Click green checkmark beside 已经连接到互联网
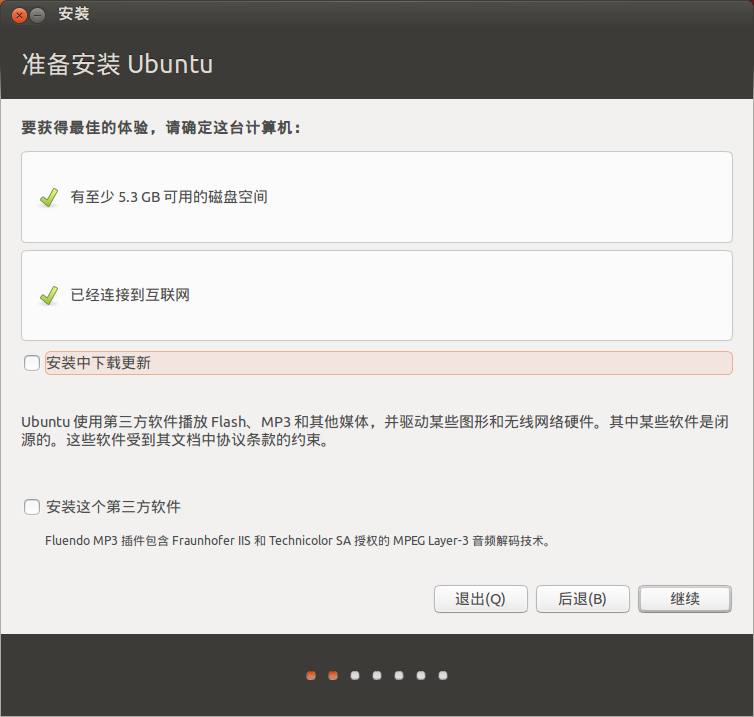 pyautogui.click(x=49, y=295)
